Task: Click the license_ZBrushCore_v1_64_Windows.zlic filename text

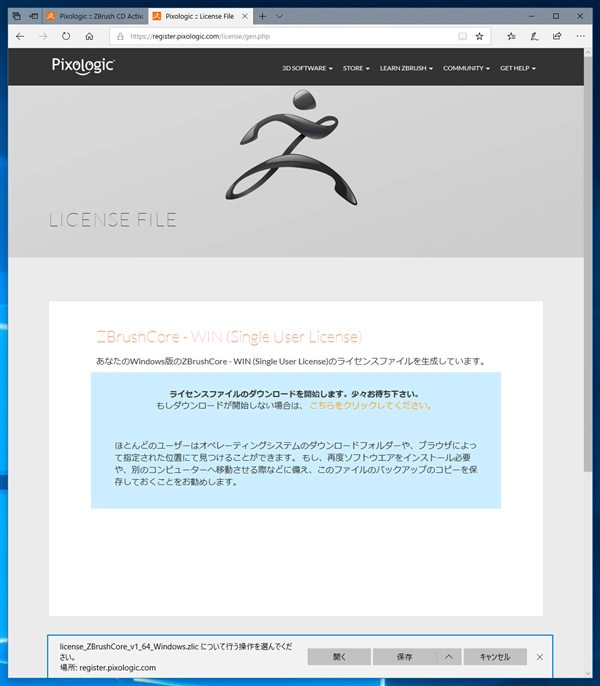Action: tap(129, 647)
